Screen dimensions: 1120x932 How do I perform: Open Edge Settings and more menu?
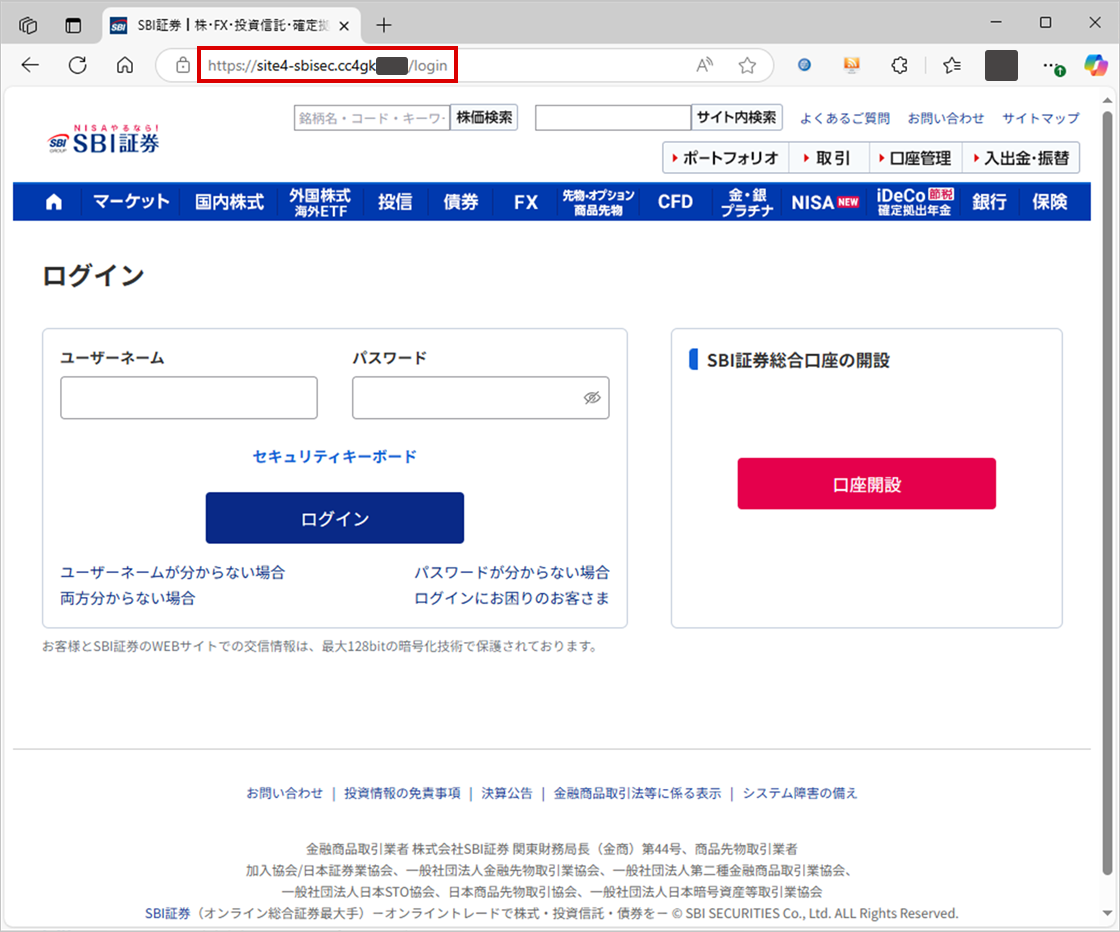pos(1052,66)
